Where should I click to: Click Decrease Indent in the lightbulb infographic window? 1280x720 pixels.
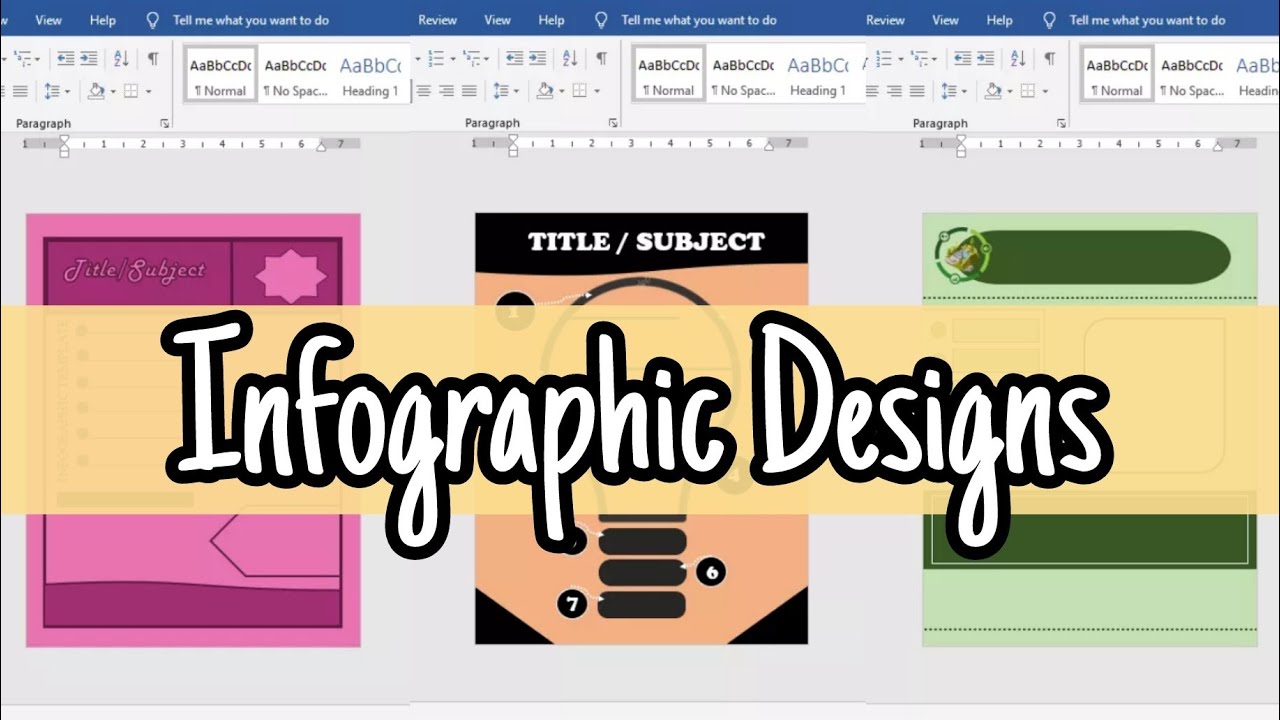coord(513,59)
